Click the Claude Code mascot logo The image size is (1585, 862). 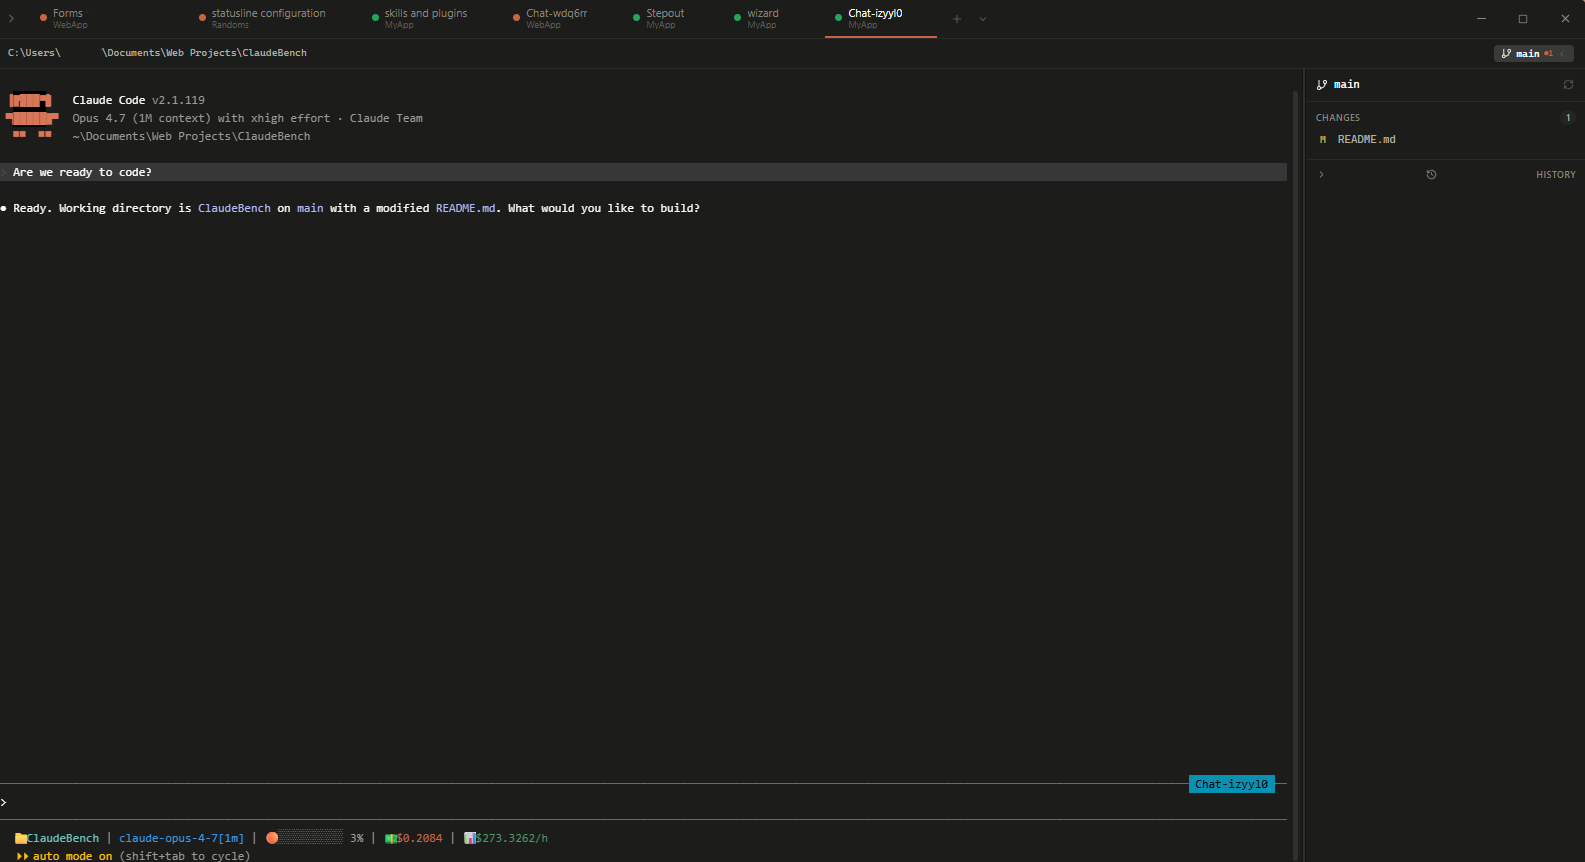(32, 115)
